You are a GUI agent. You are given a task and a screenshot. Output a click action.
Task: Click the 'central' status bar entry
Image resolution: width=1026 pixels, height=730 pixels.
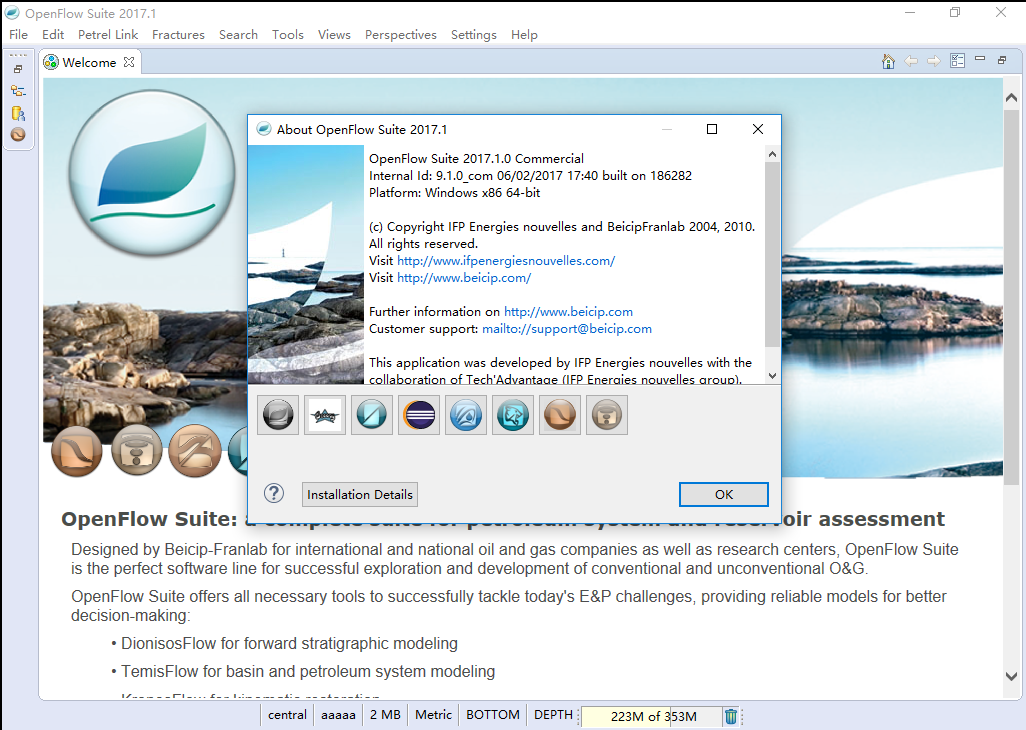pos(287,715)
